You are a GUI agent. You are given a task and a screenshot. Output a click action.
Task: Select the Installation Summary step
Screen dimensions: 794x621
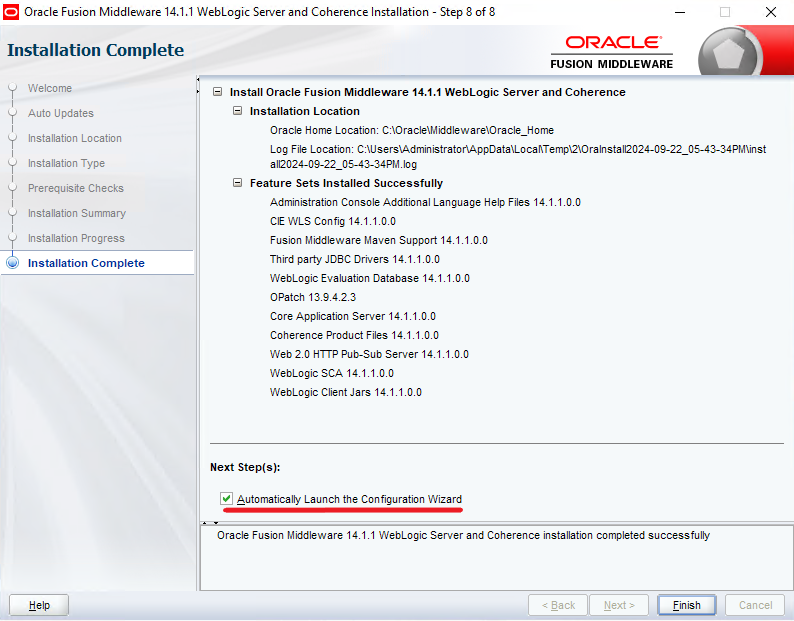click(x=77, y=213)
